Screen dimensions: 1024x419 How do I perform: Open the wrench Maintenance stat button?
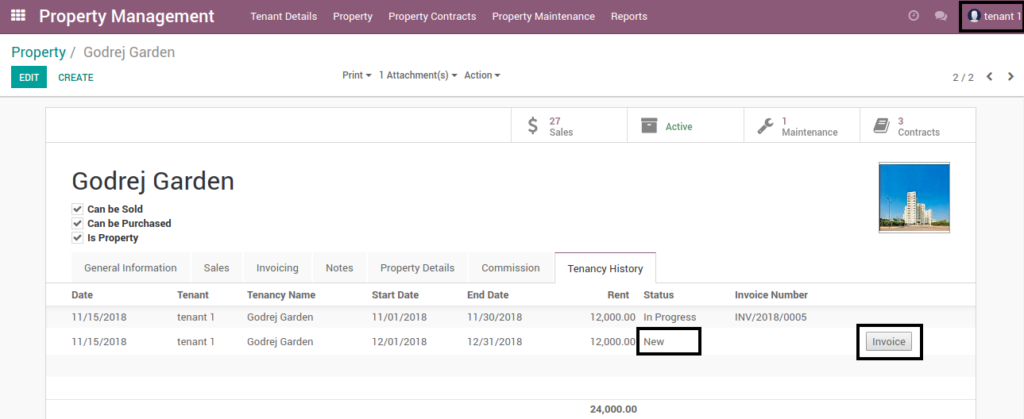click(x=801, y=125)
